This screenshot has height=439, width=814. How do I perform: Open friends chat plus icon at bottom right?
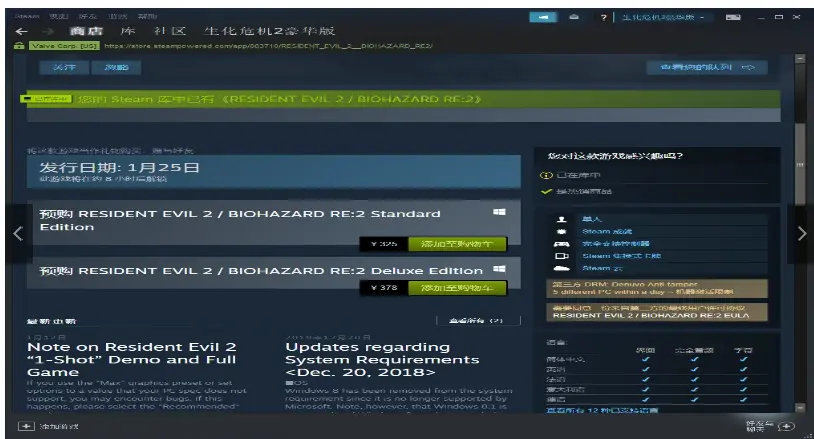786,426
